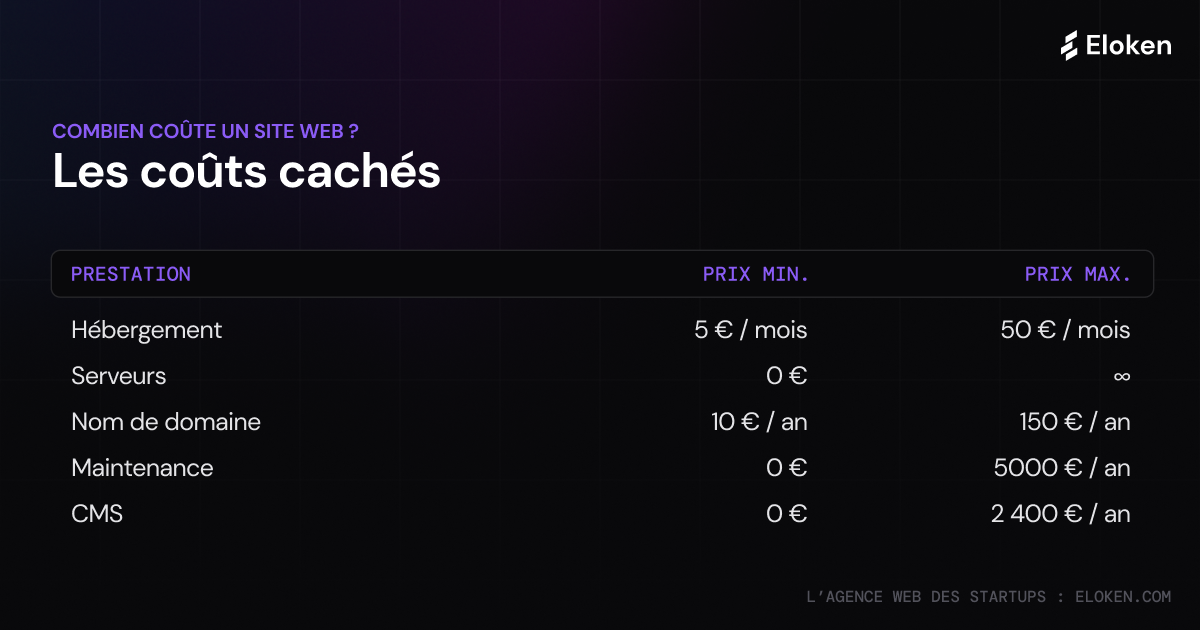Viewport: 1200px width, 630px height.
Task: Click the Eloken logo icon
Action: [x=1070, y=46]
